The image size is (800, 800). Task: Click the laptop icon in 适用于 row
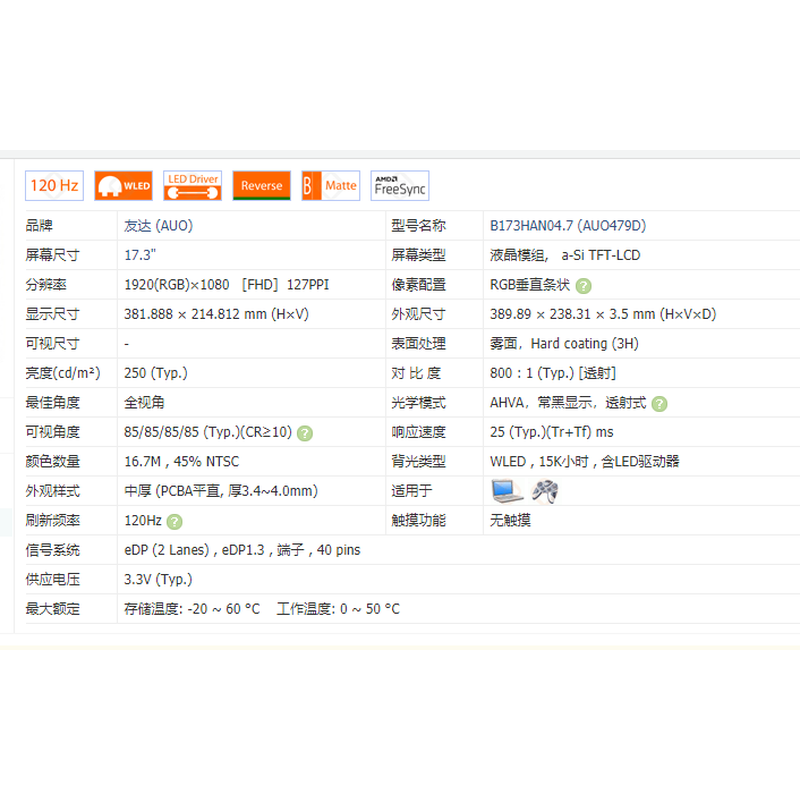506,490
